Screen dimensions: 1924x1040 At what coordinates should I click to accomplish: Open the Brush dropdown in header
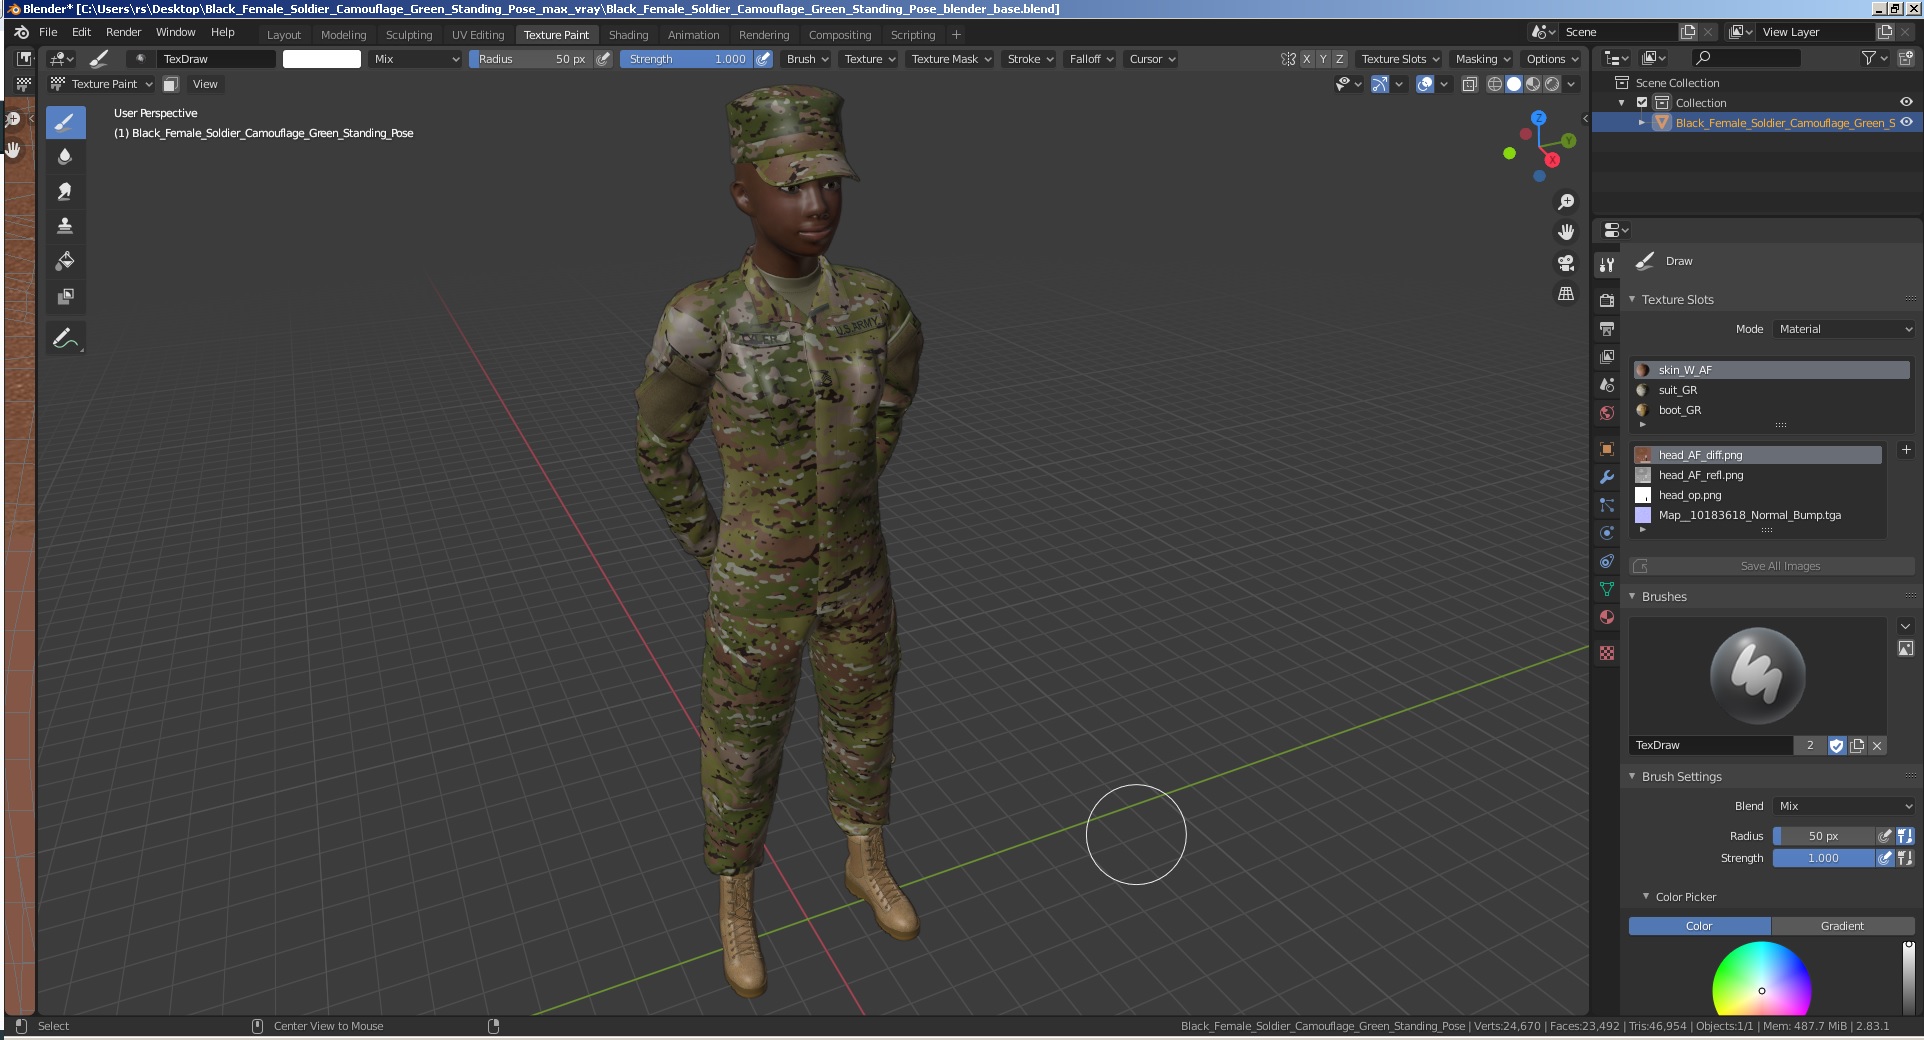click(x=808, y=59)
